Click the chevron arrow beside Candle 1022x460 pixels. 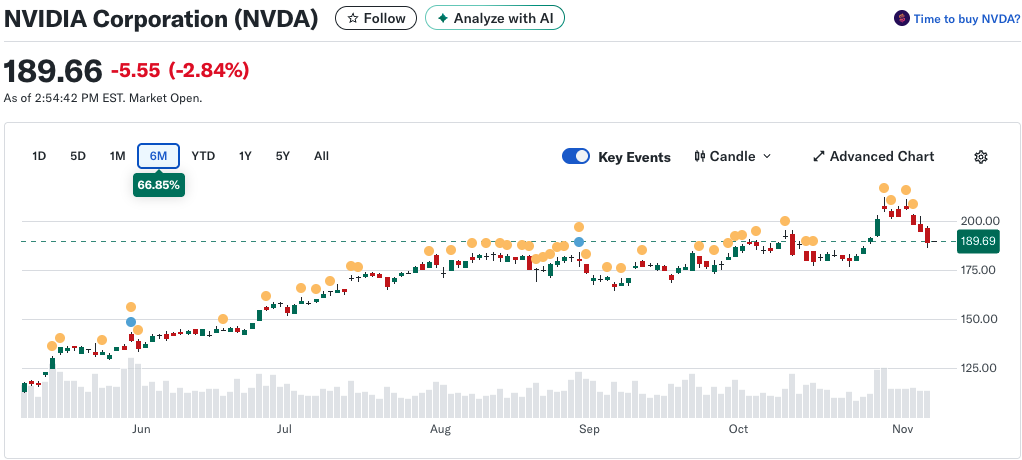pyautogui.click(x=766, y=156)
